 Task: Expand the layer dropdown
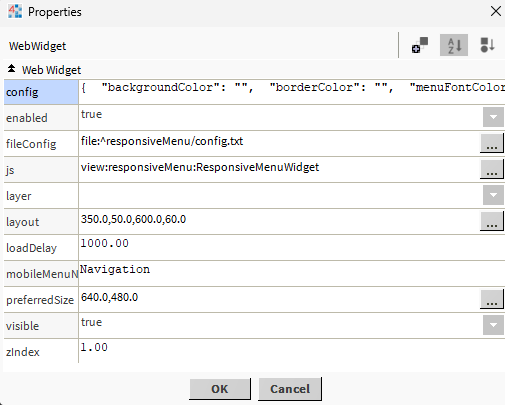493,195
